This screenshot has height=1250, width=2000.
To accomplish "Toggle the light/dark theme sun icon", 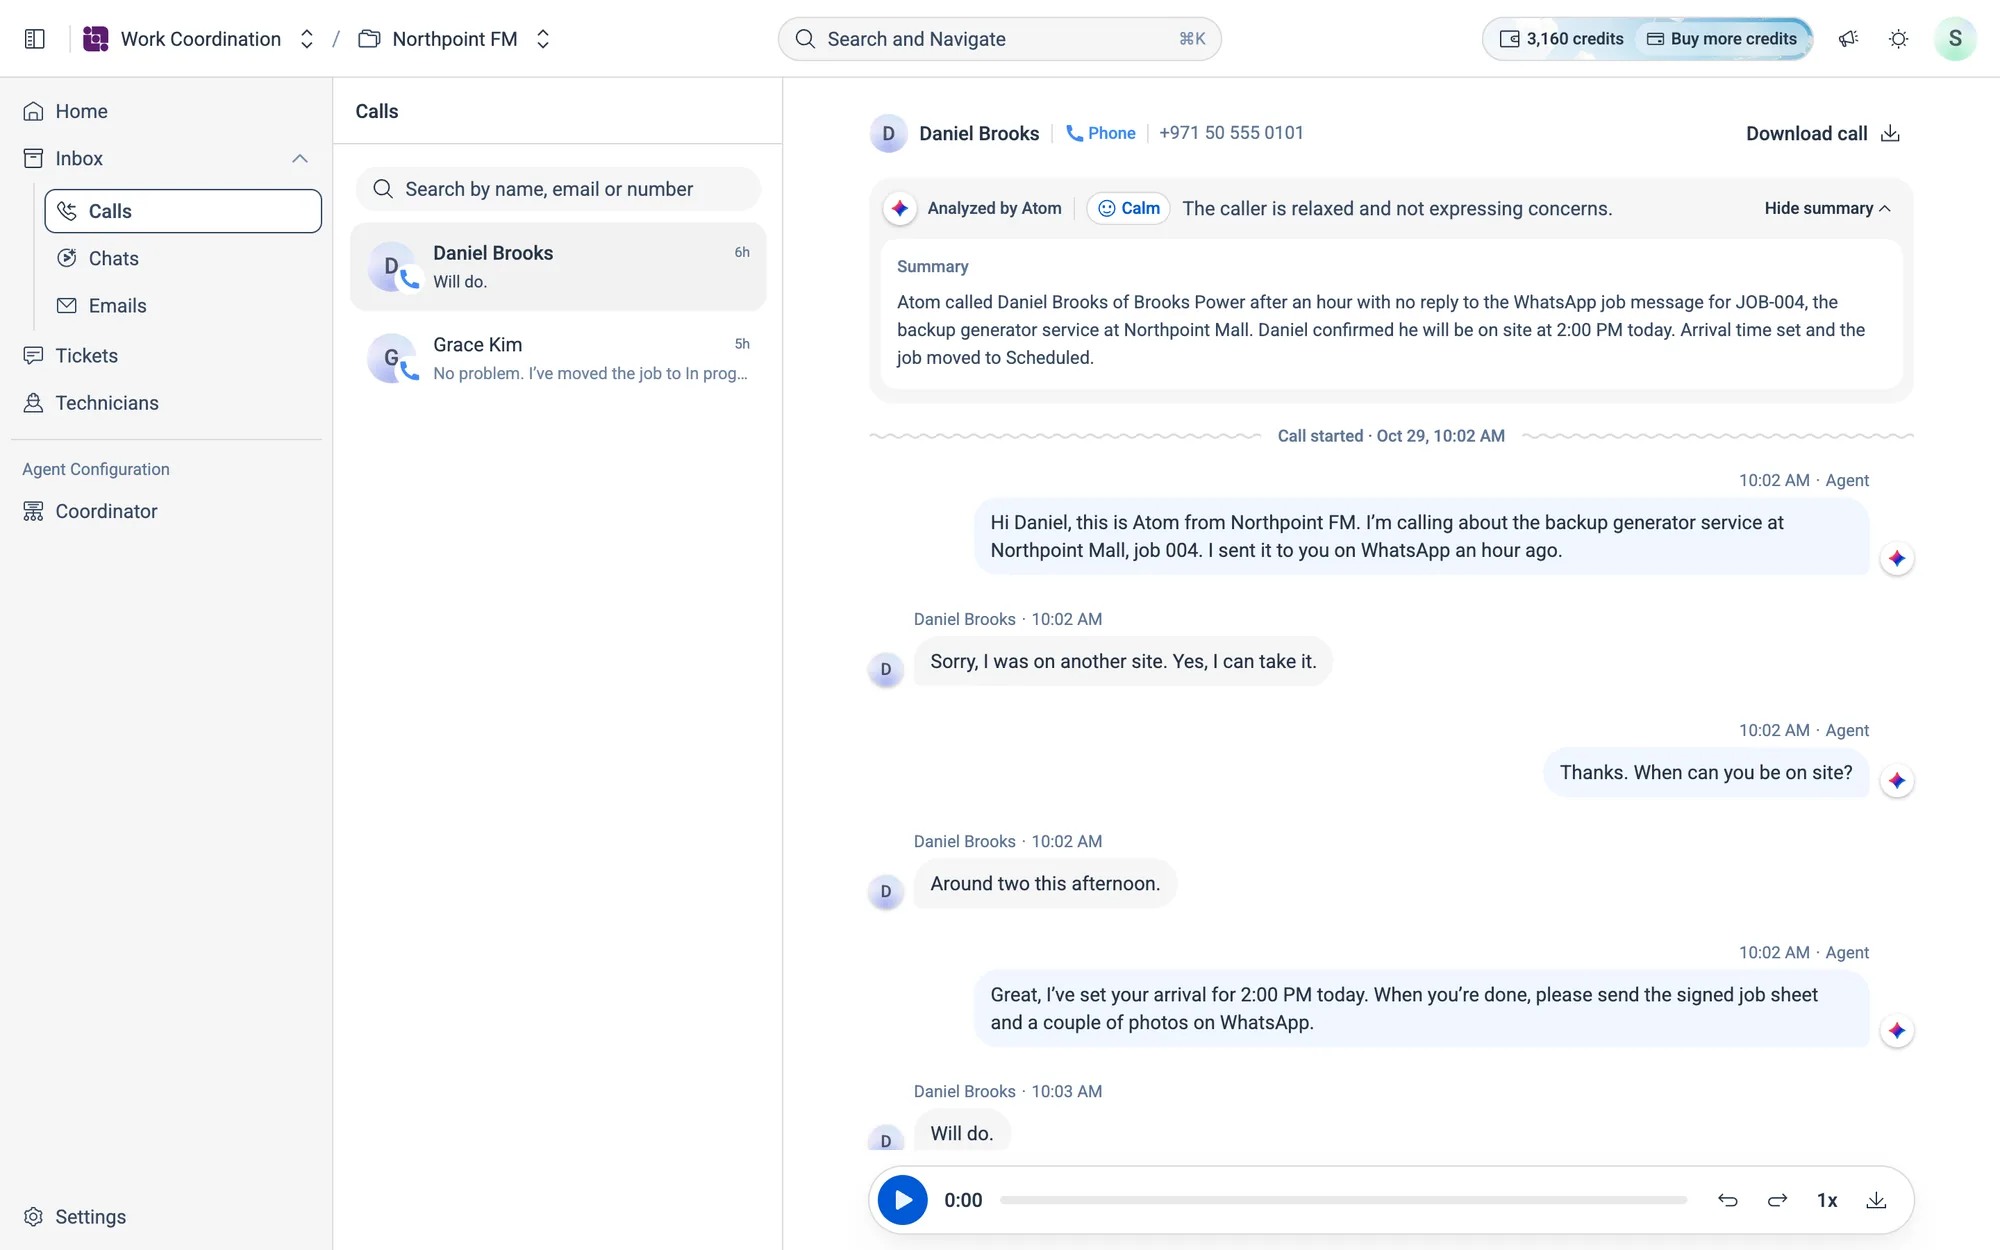I will (1898, 39).
